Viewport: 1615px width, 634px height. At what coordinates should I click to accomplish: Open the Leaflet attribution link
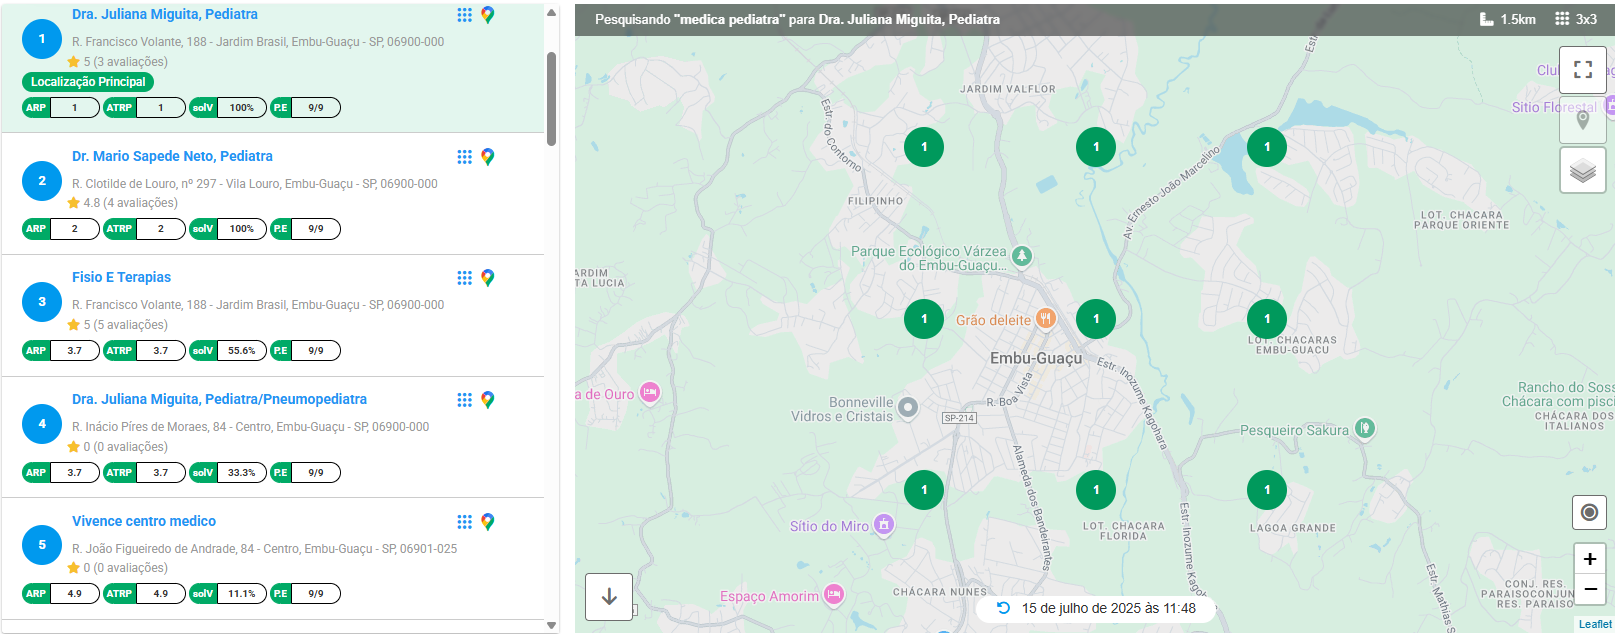[1594, 624]
